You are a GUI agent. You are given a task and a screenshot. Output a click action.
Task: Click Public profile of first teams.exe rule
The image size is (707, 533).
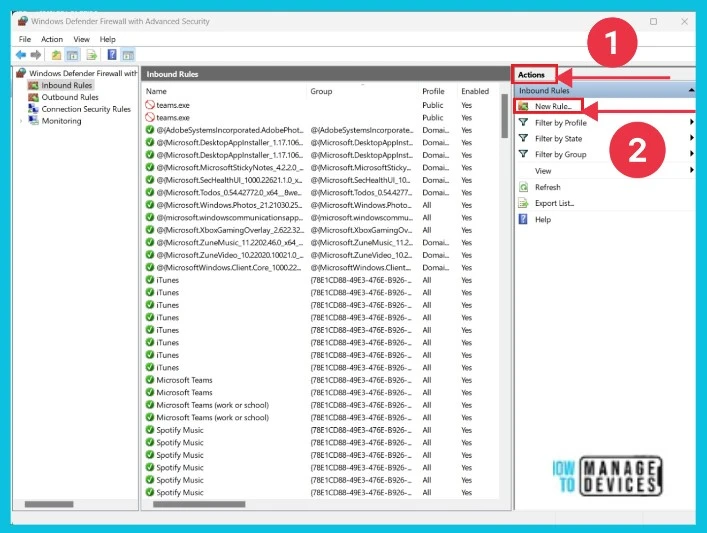point(433,105)
